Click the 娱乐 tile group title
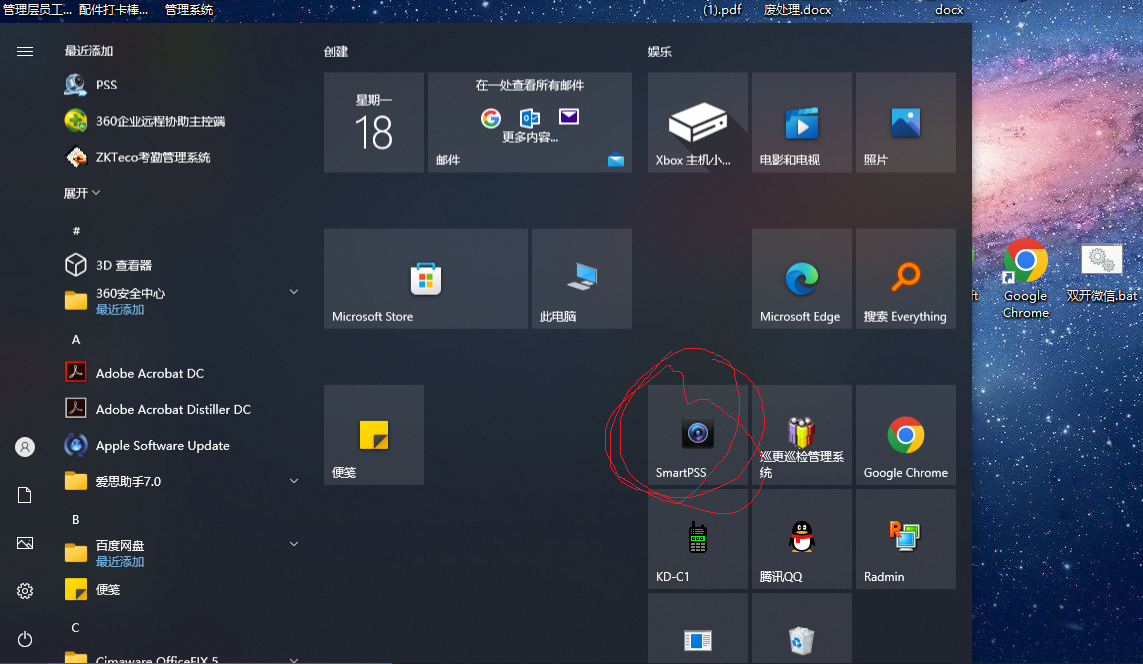1143x664 pixels. click(x=660, y=52)
